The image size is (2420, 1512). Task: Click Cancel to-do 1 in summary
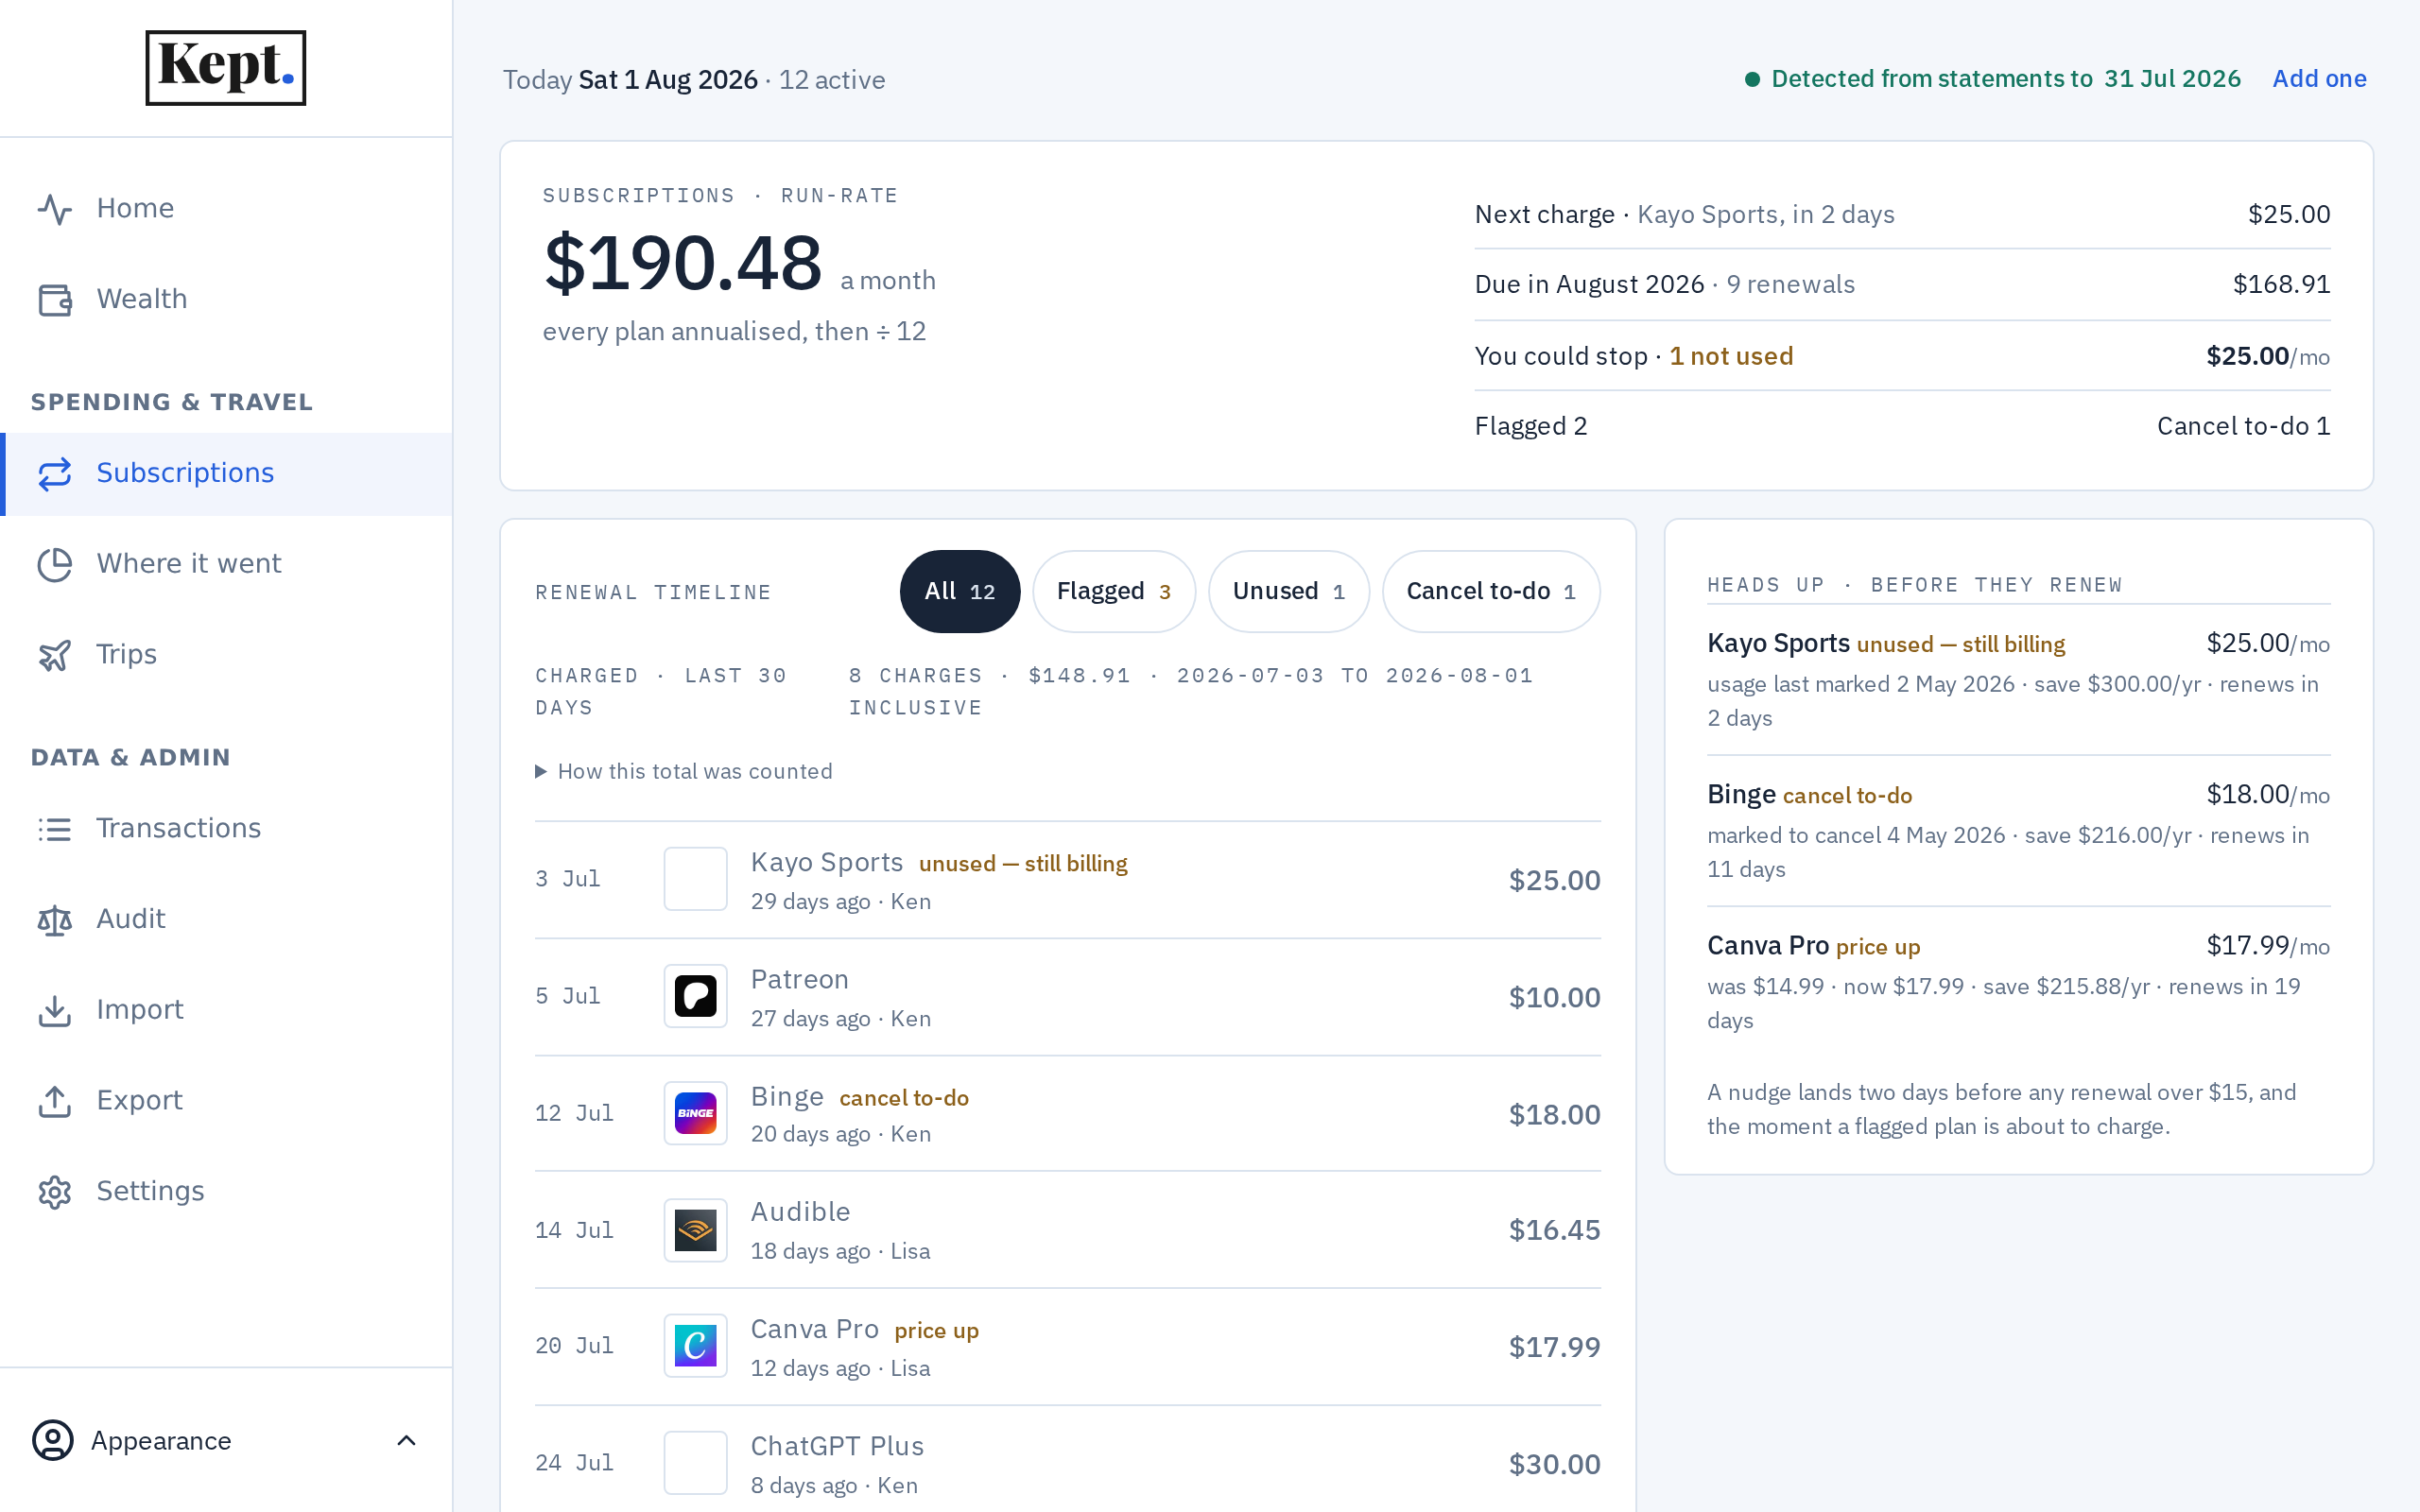click(x=2243, y=426)
